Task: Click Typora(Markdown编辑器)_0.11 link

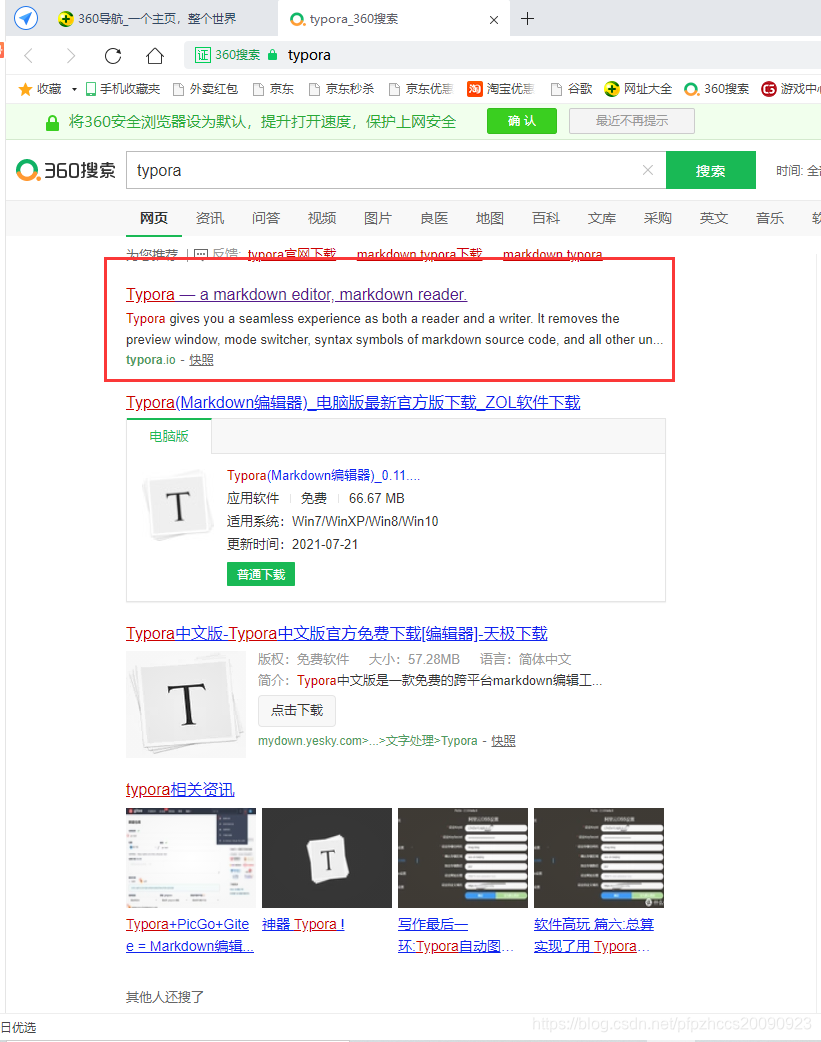Action: (323, 476)
